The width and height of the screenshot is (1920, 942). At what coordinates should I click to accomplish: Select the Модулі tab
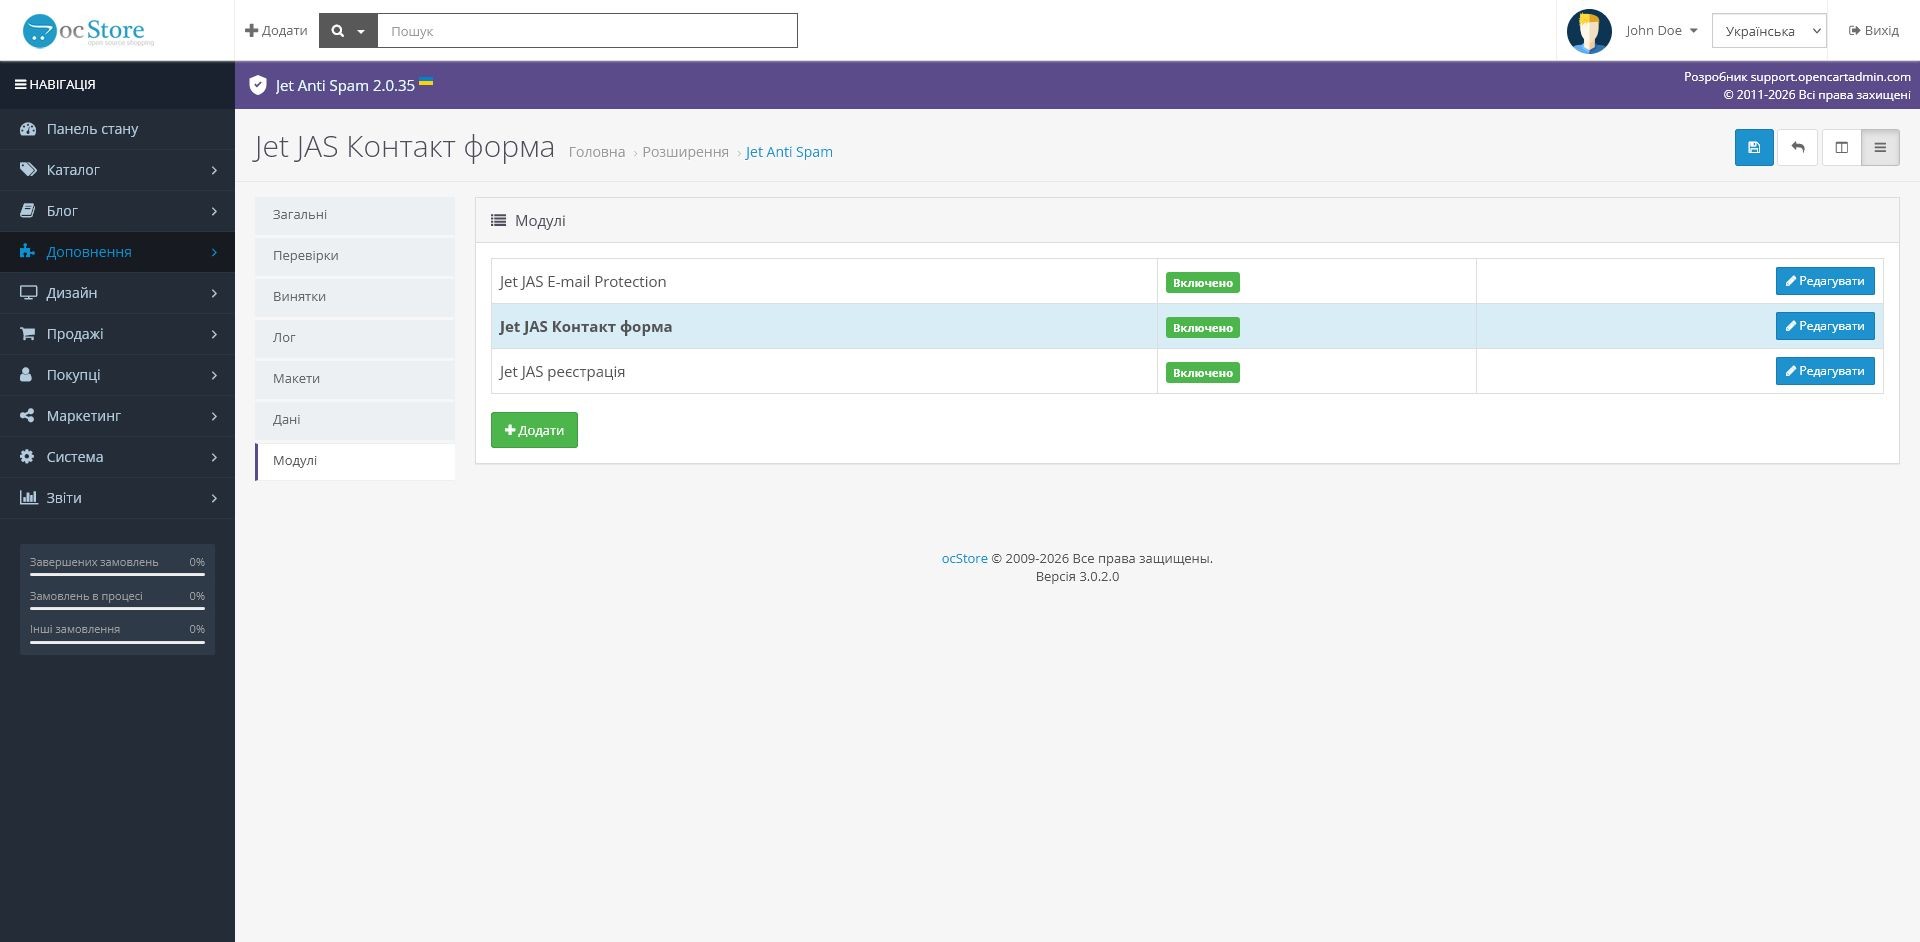pos(355,461)
